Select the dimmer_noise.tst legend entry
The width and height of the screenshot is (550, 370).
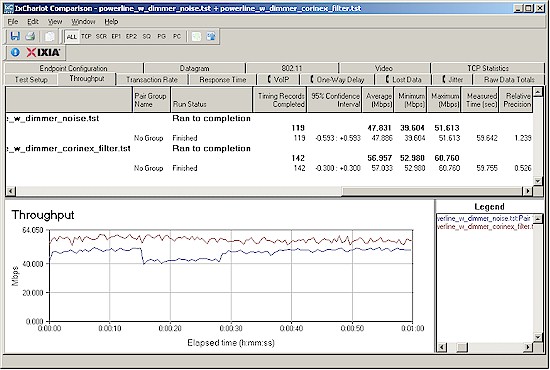coord(484,219)
